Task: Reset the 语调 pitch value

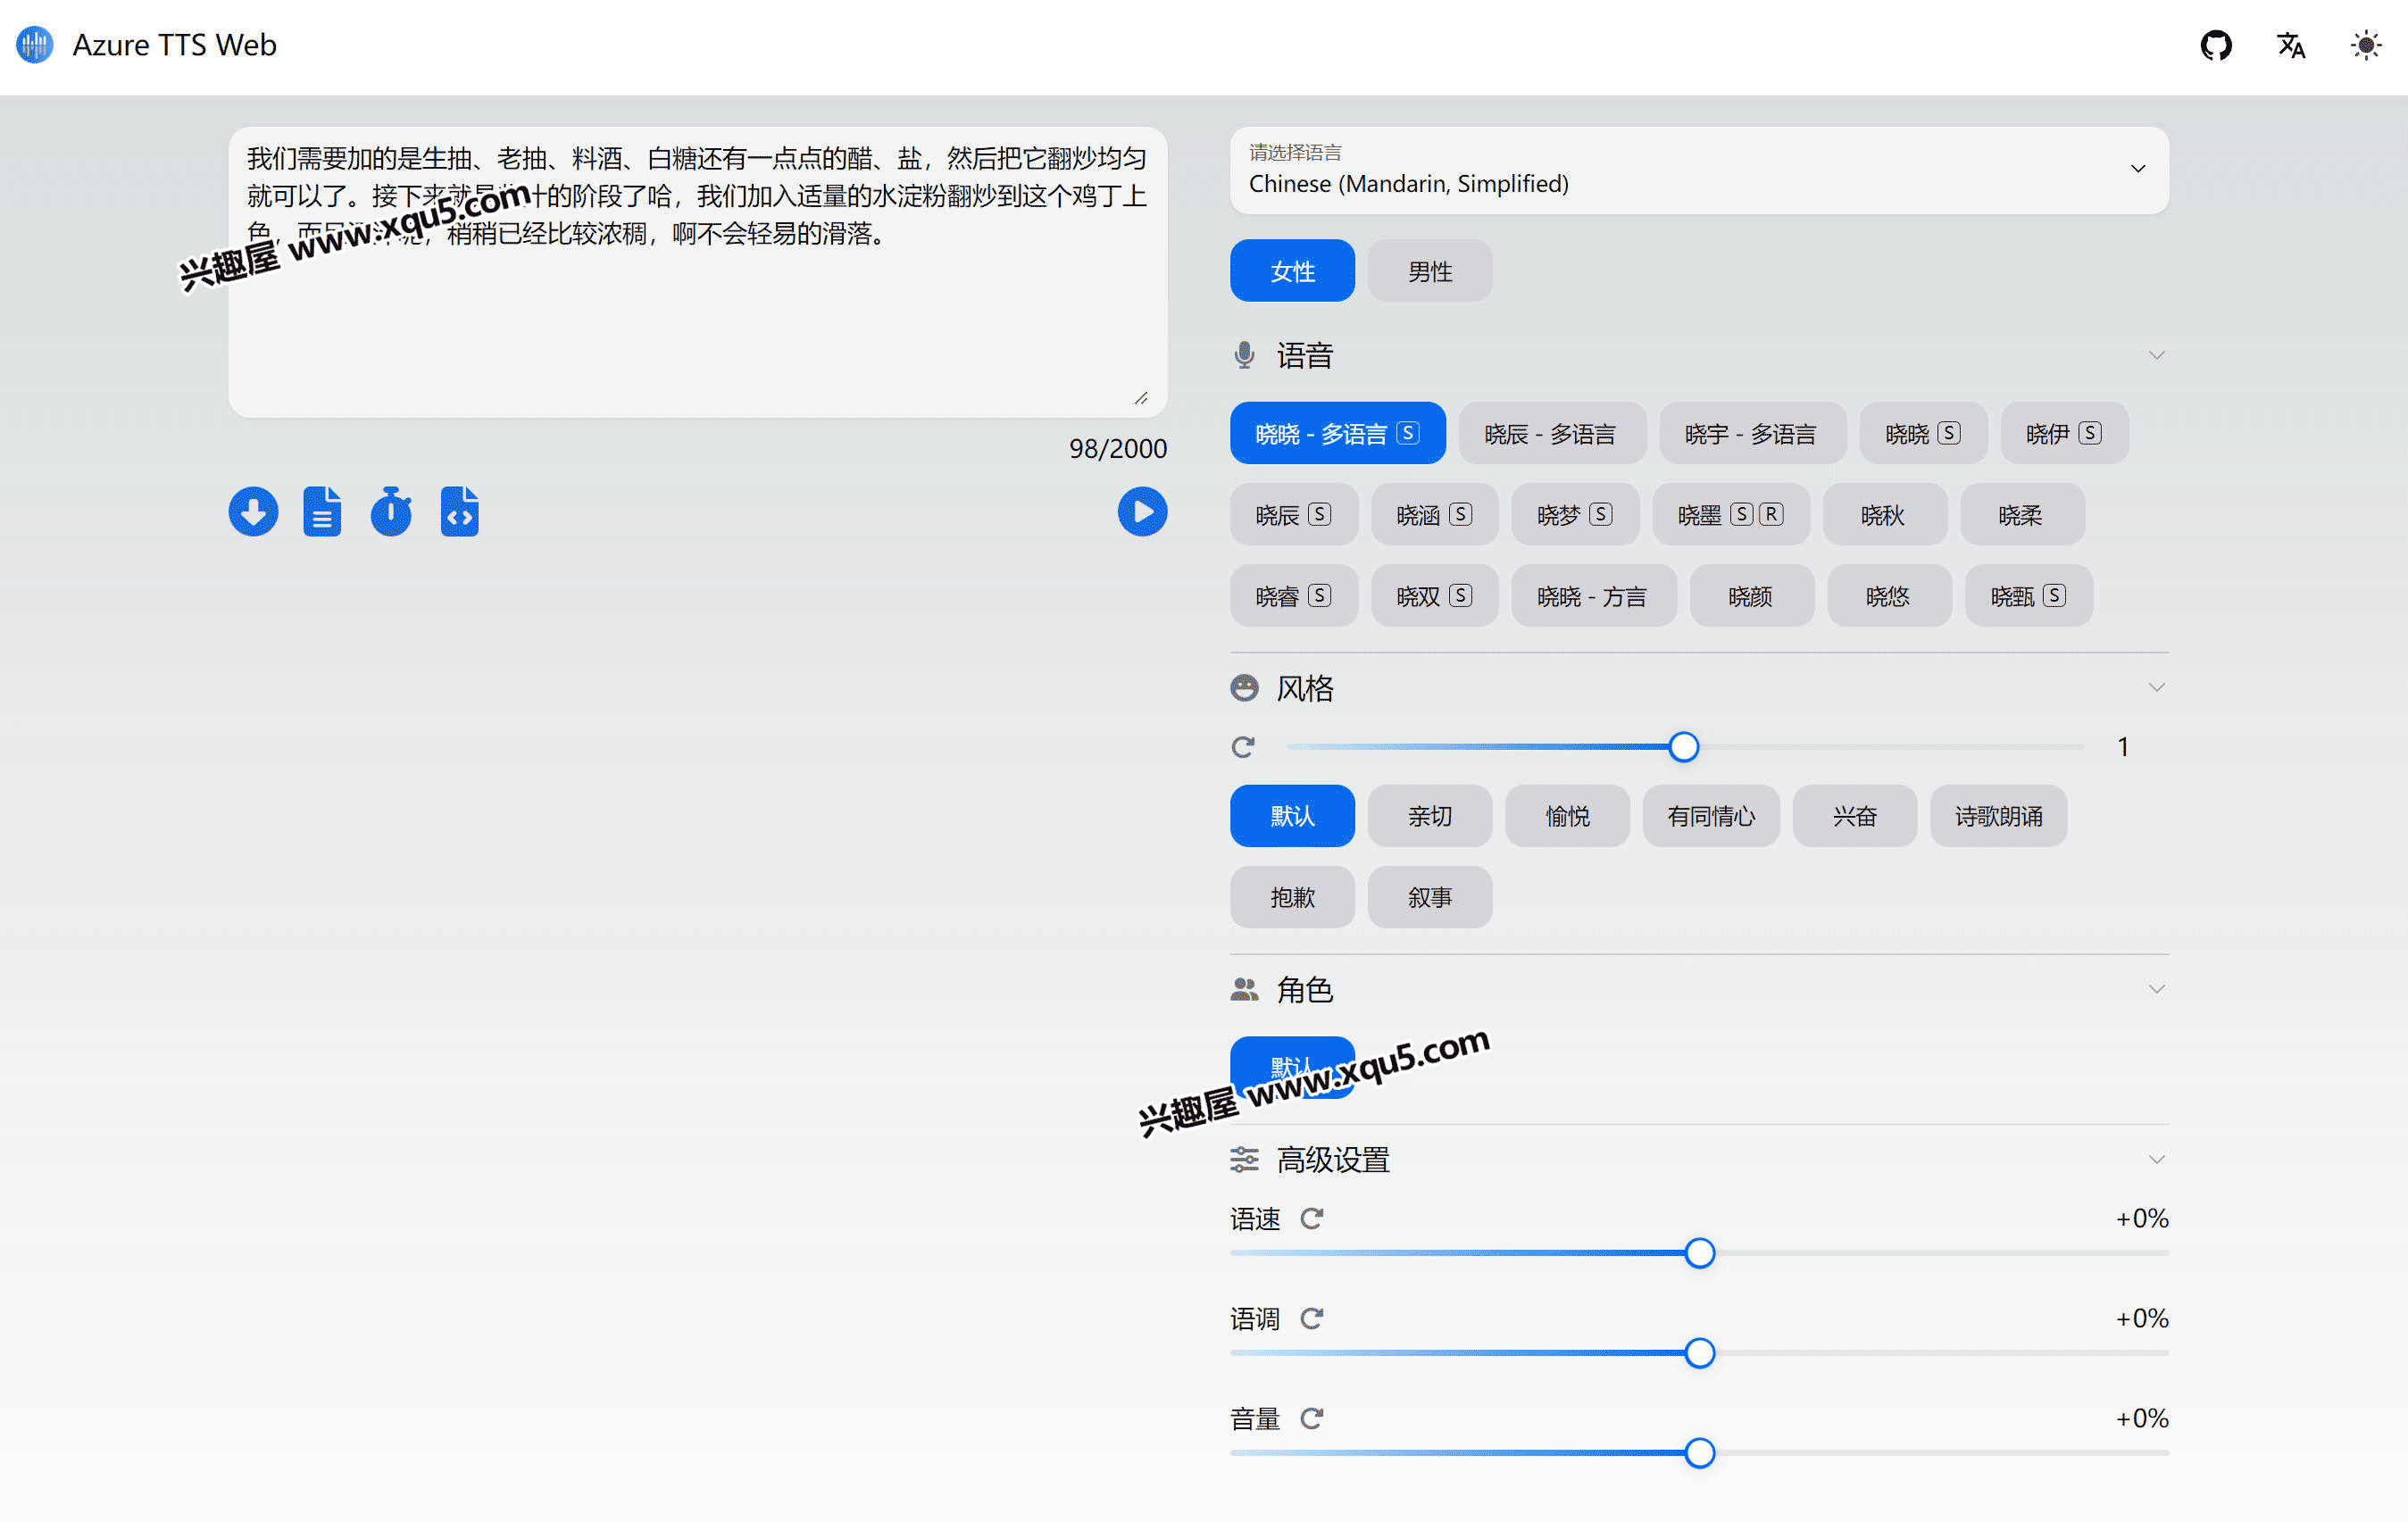Action: click(x=1312, y=1318)
